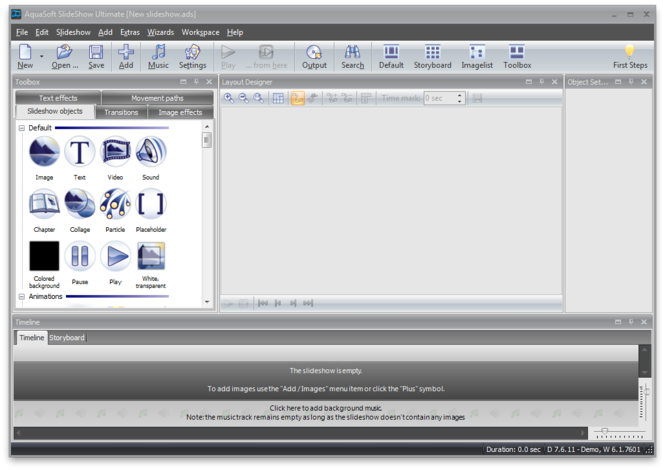Click the Duration status bar entry

tap(513, 449)
